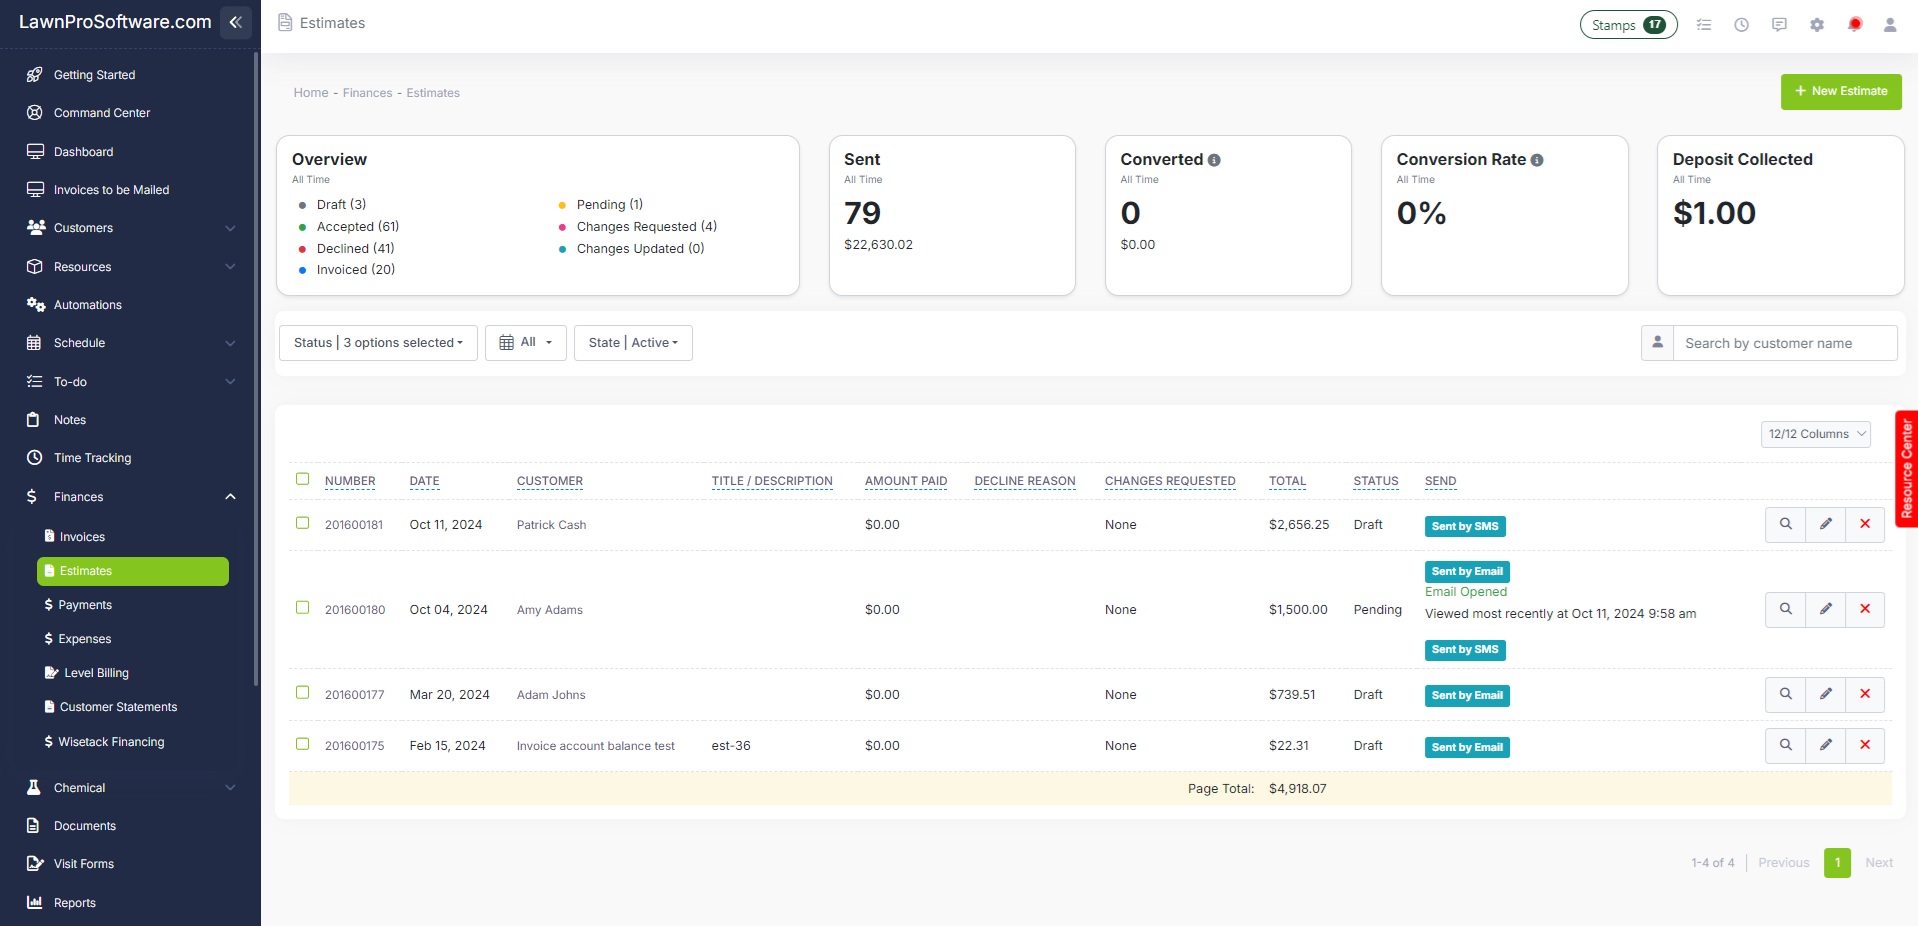The width and height of the screenshot is (1918, 926).
Task: Collapse the sidebar with the double-chevron icon
Action: coord(236,22)
